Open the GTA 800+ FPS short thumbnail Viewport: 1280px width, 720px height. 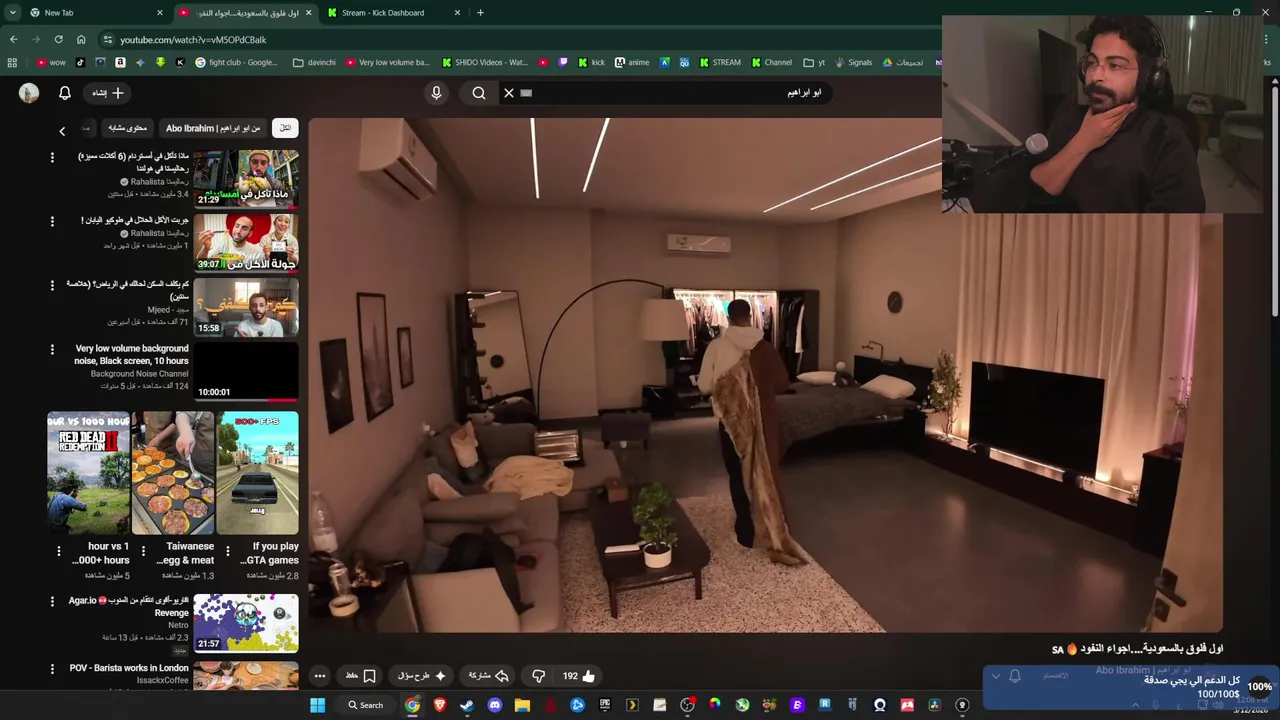click(258, 473)
